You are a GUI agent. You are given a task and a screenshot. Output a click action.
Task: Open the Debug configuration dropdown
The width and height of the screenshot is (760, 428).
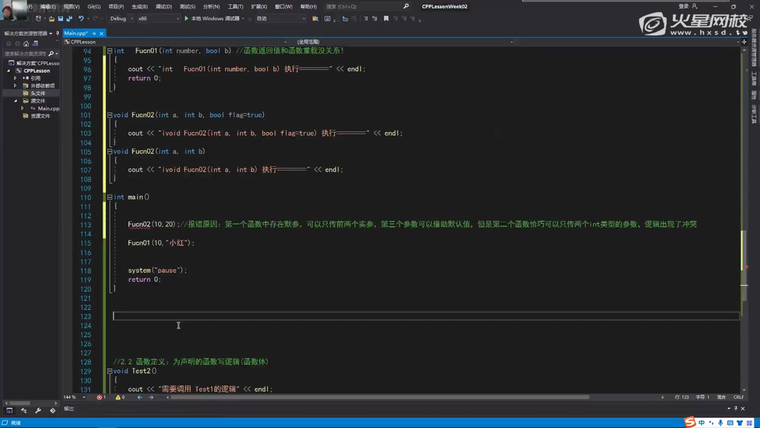pyautogui.click(x=121, y=18)
